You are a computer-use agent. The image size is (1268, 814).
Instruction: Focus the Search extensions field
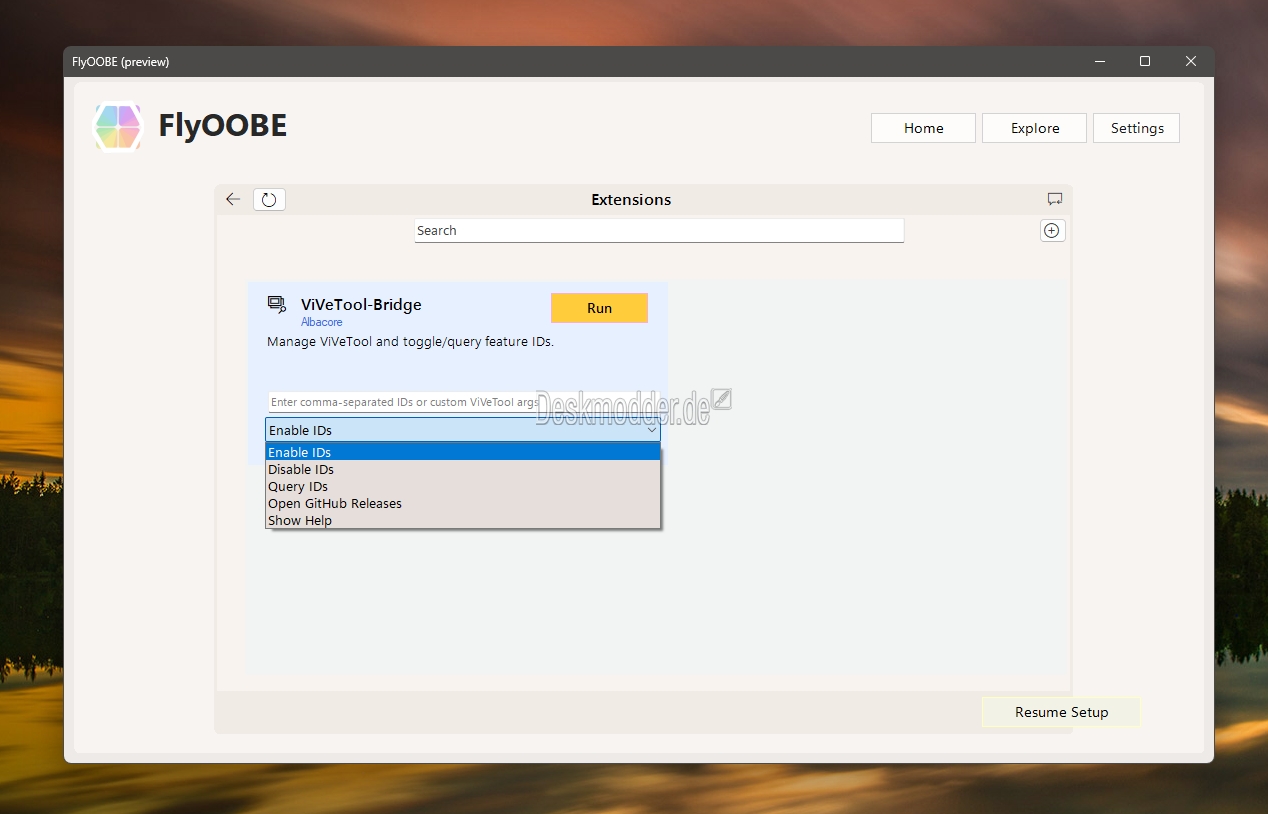click(x=658, y=230)
